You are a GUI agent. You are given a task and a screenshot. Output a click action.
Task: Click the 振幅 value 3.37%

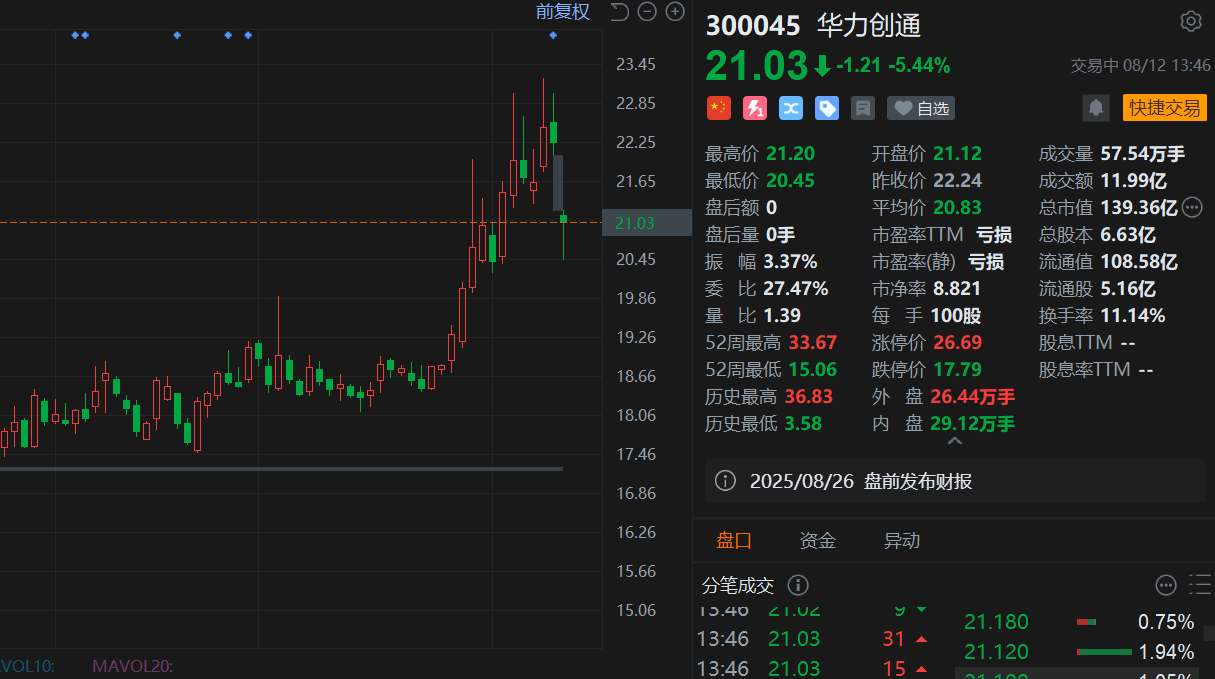click(790, 262)
